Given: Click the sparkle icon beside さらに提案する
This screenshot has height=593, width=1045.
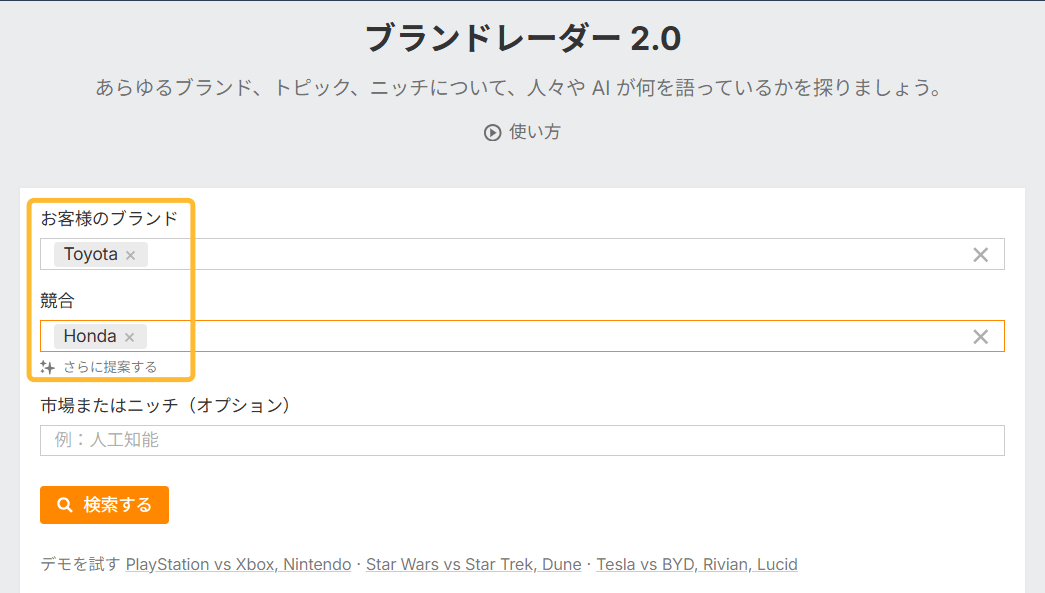Looking at the screenshot, I should click(x=47, y=366).
